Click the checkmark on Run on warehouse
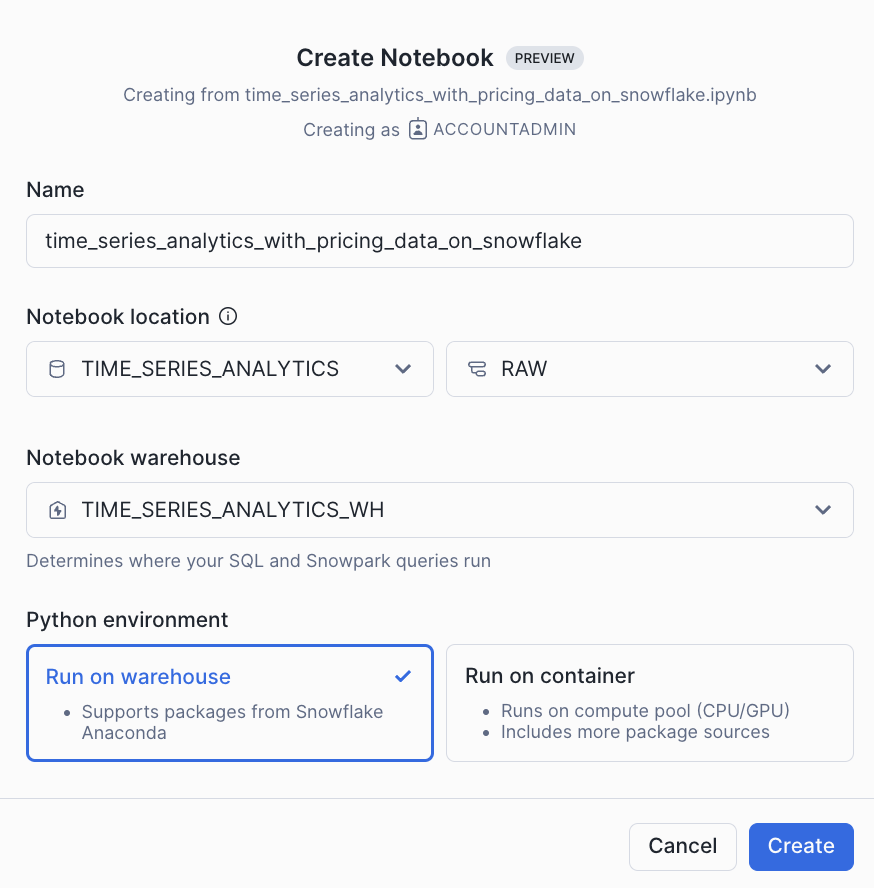This screenshot has height=888, width=874. click(x=403, y=677)
